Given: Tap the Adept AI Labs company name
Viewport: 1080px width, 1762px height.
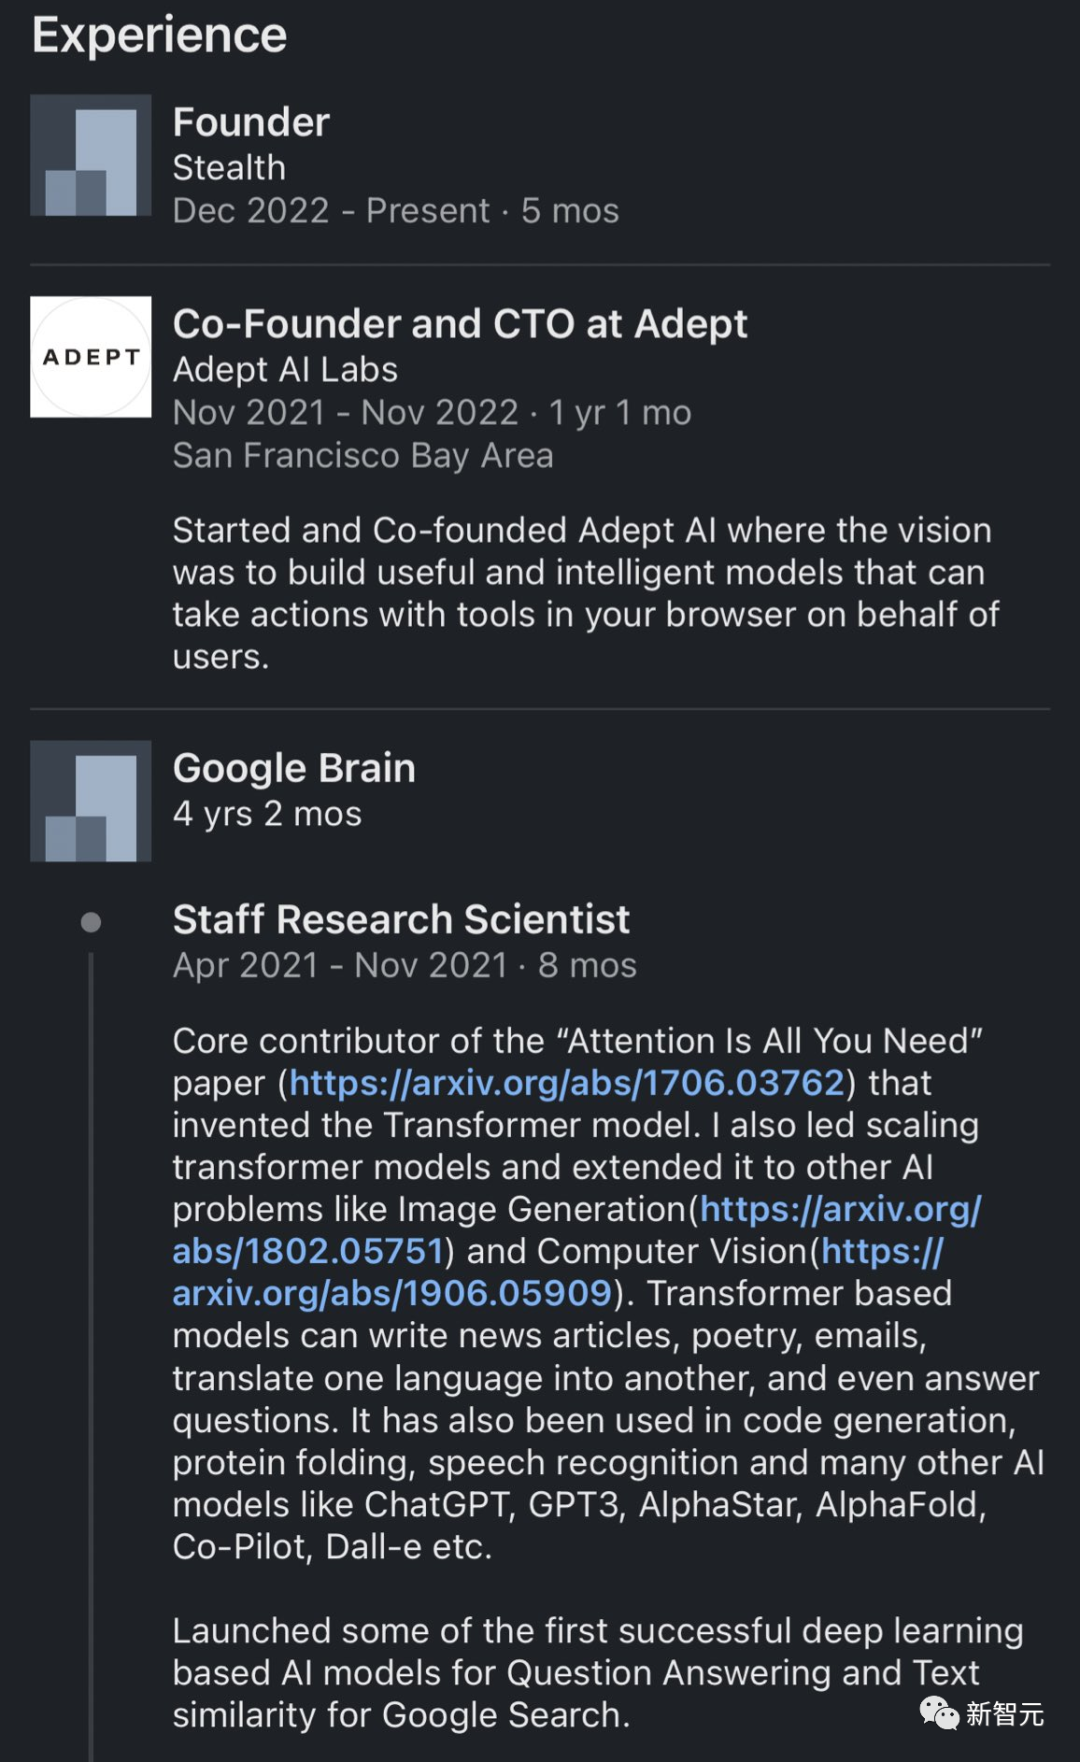Looking at the screenshot, I should click(x=285, y=370).
